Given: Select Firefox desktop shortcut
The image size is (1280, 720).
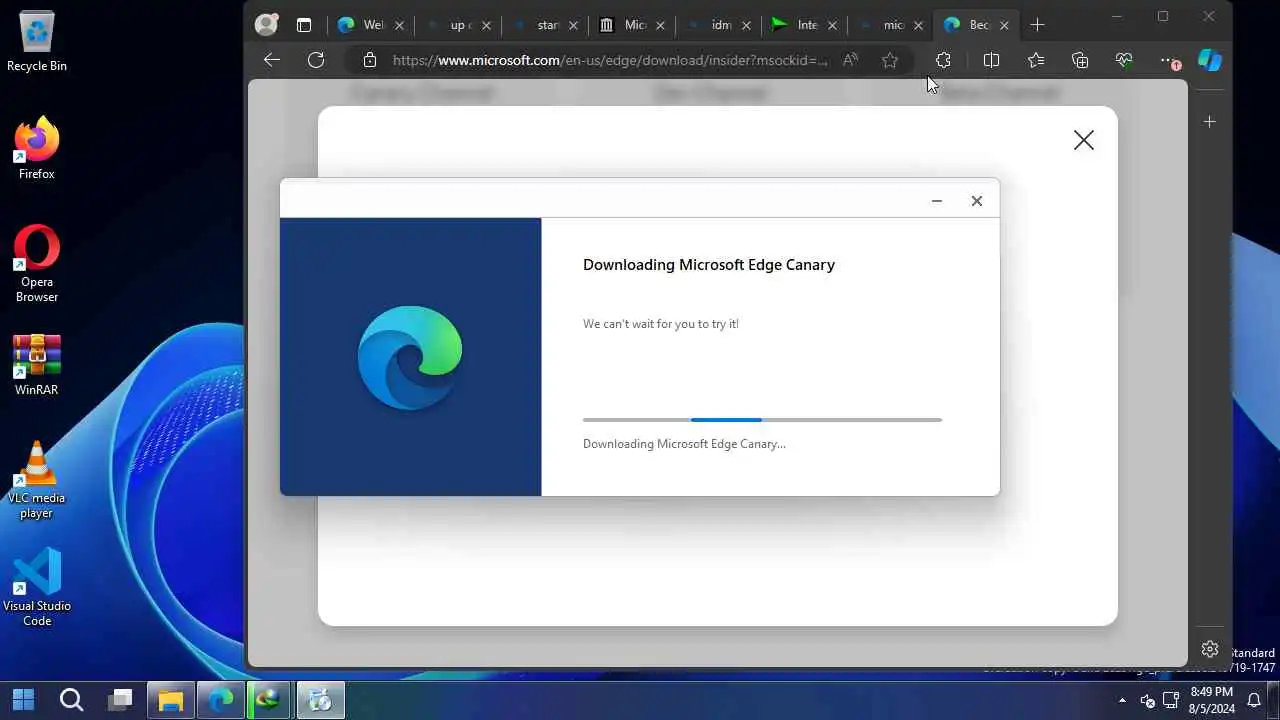Looking at the screenshot, I should pyautogui.click(x=37, y=150).
